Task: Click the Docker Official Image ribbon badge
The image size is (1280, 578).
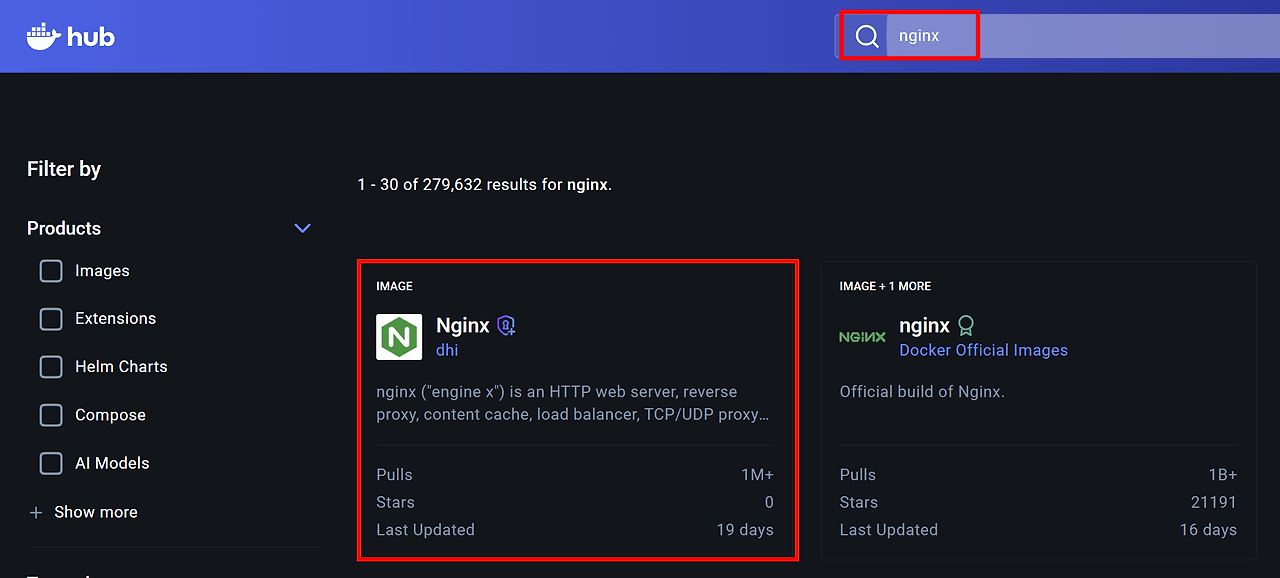Action: tap(966, 326)
